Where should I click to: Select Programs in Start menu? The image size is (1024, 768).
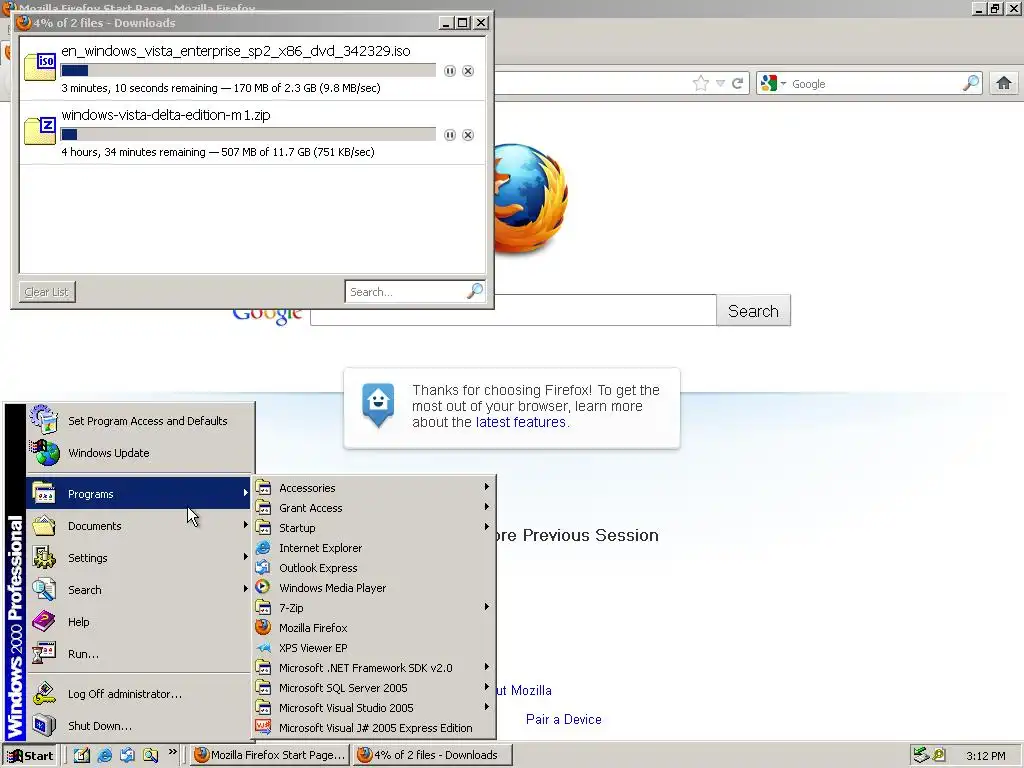pos(140,494)
